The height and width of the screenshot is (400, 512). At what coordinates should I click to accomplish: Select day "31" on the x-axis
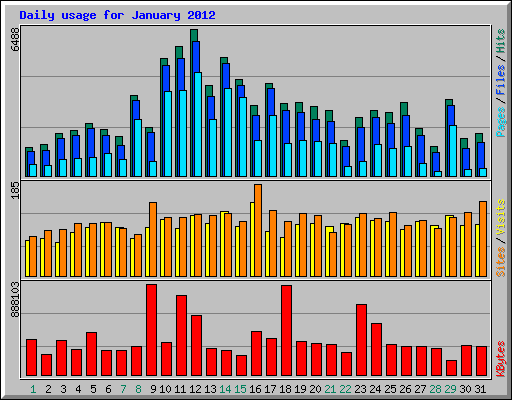(x=480, y=389)
